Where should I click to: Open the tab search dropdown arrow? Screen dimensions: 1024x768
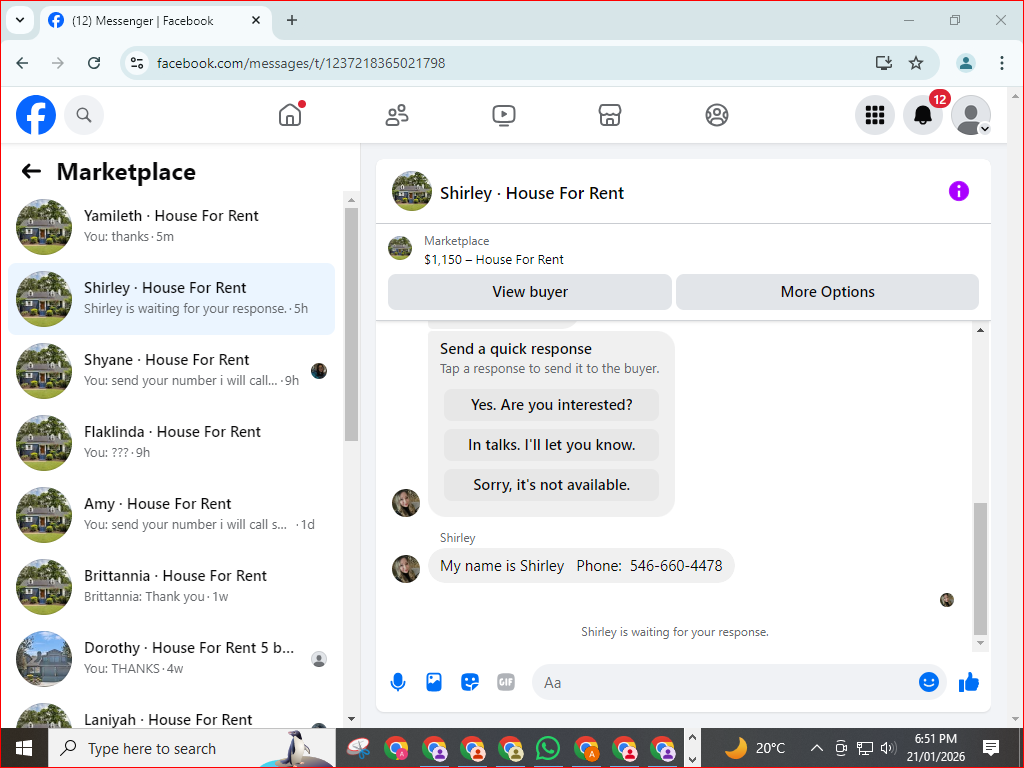click(x=20, y=20)
